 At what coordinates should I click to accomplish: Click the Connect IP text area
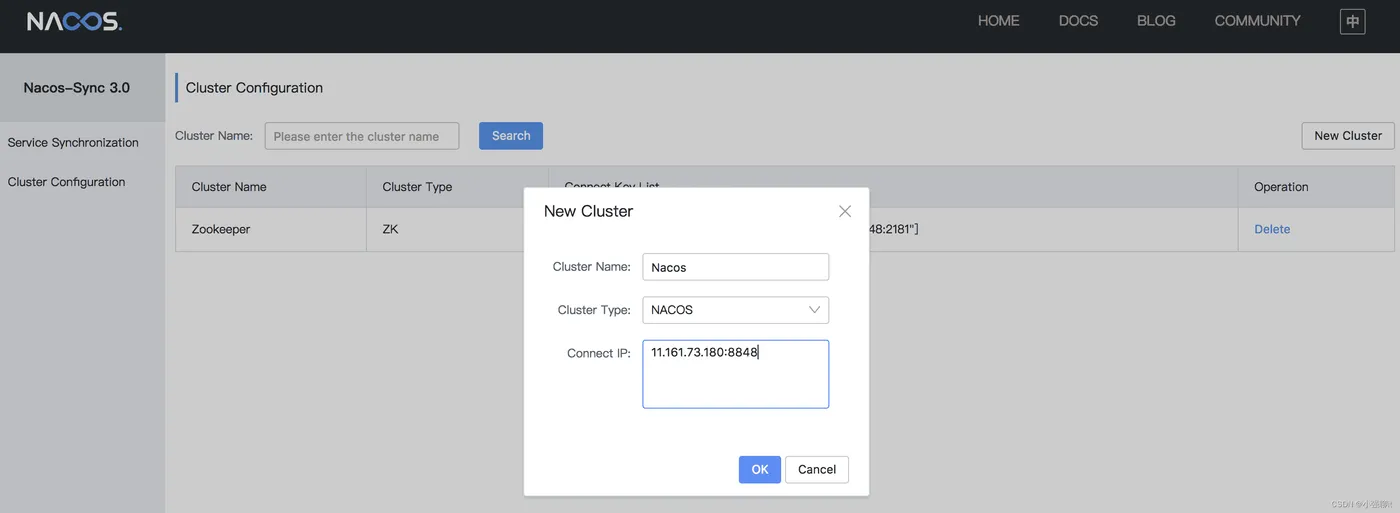735,375
